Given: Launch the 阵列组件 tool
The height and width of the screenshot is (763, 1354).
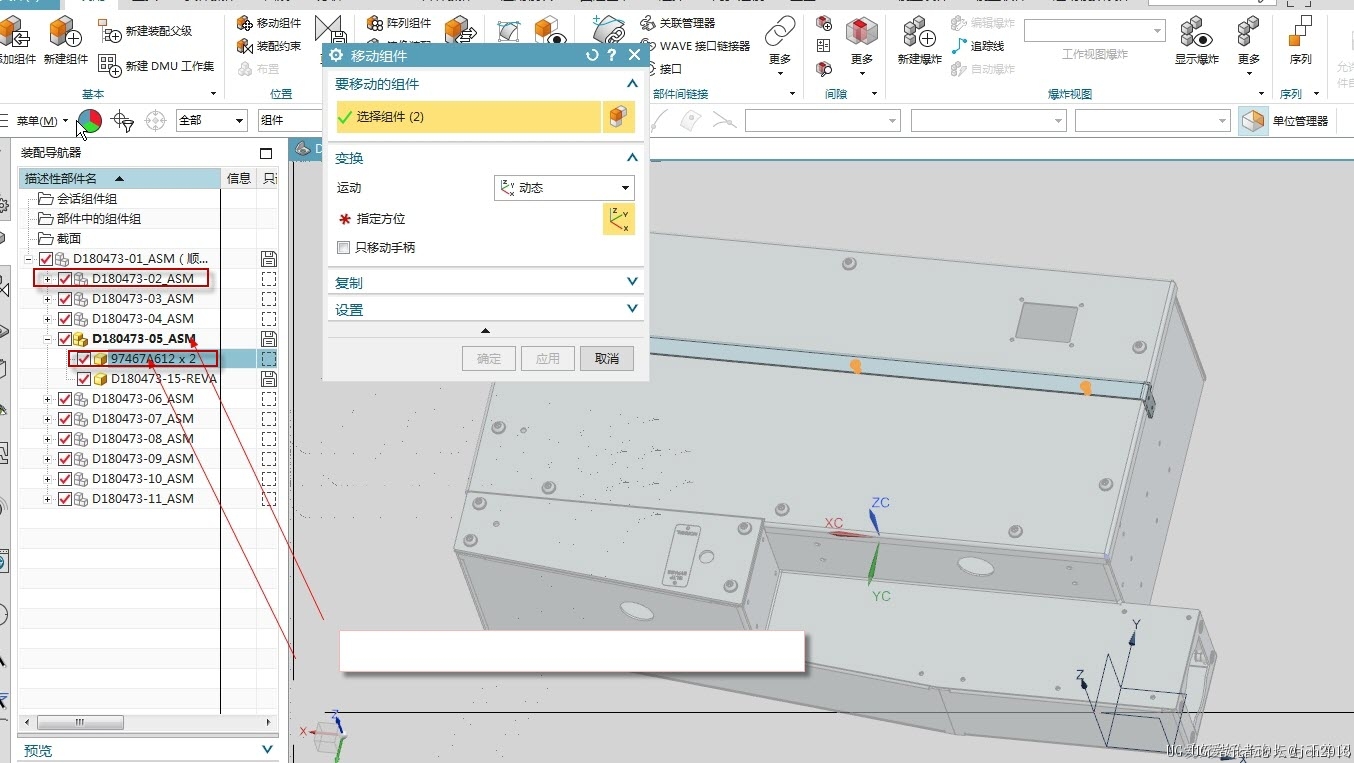Looking at the screenshot, I should 399,23.
